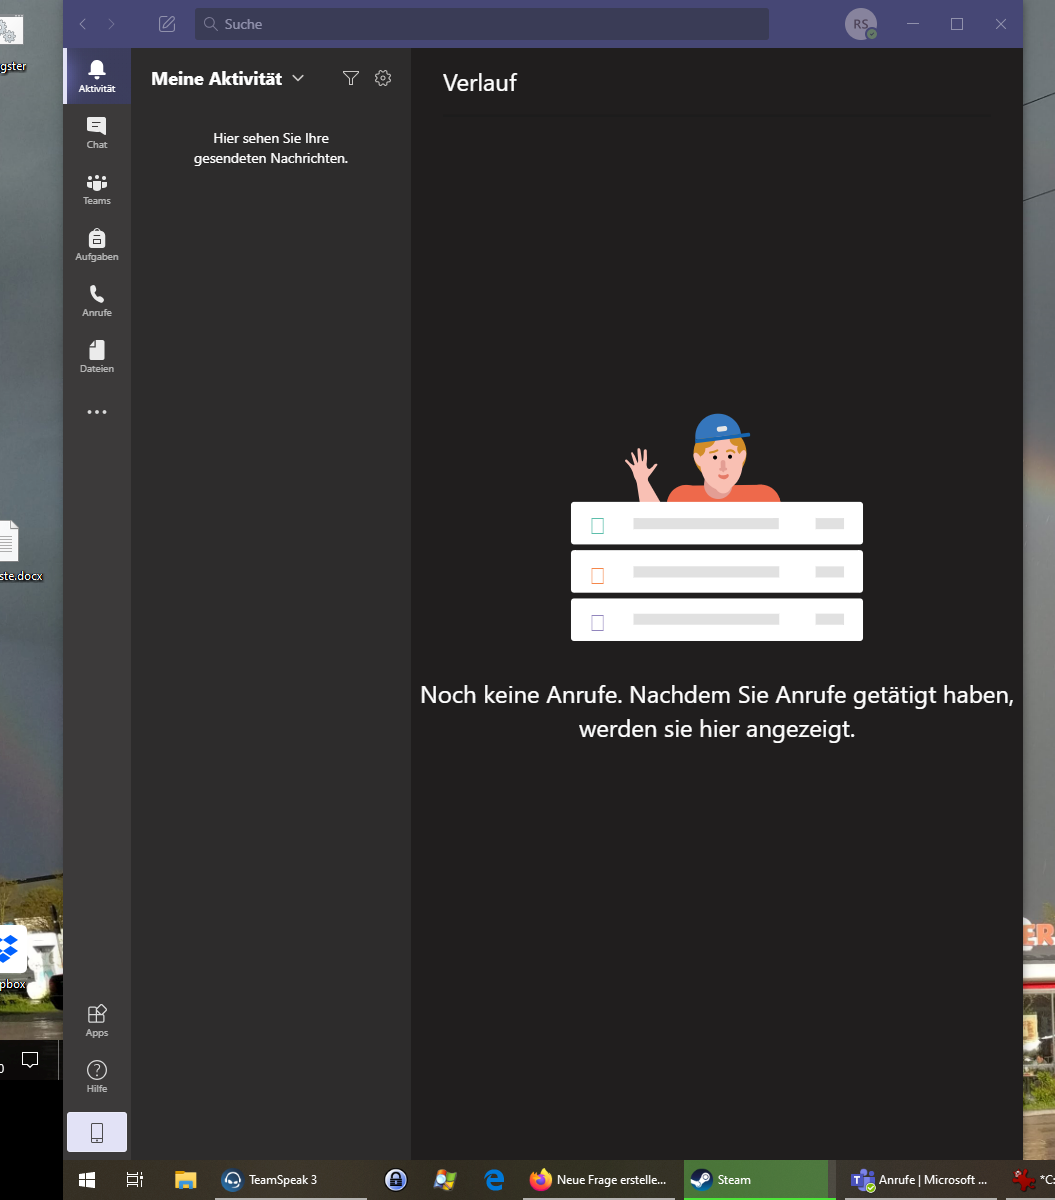Show more apps via three-dots icon
The height and width of the screenshot is (1200, 1055).
[97, 412]
